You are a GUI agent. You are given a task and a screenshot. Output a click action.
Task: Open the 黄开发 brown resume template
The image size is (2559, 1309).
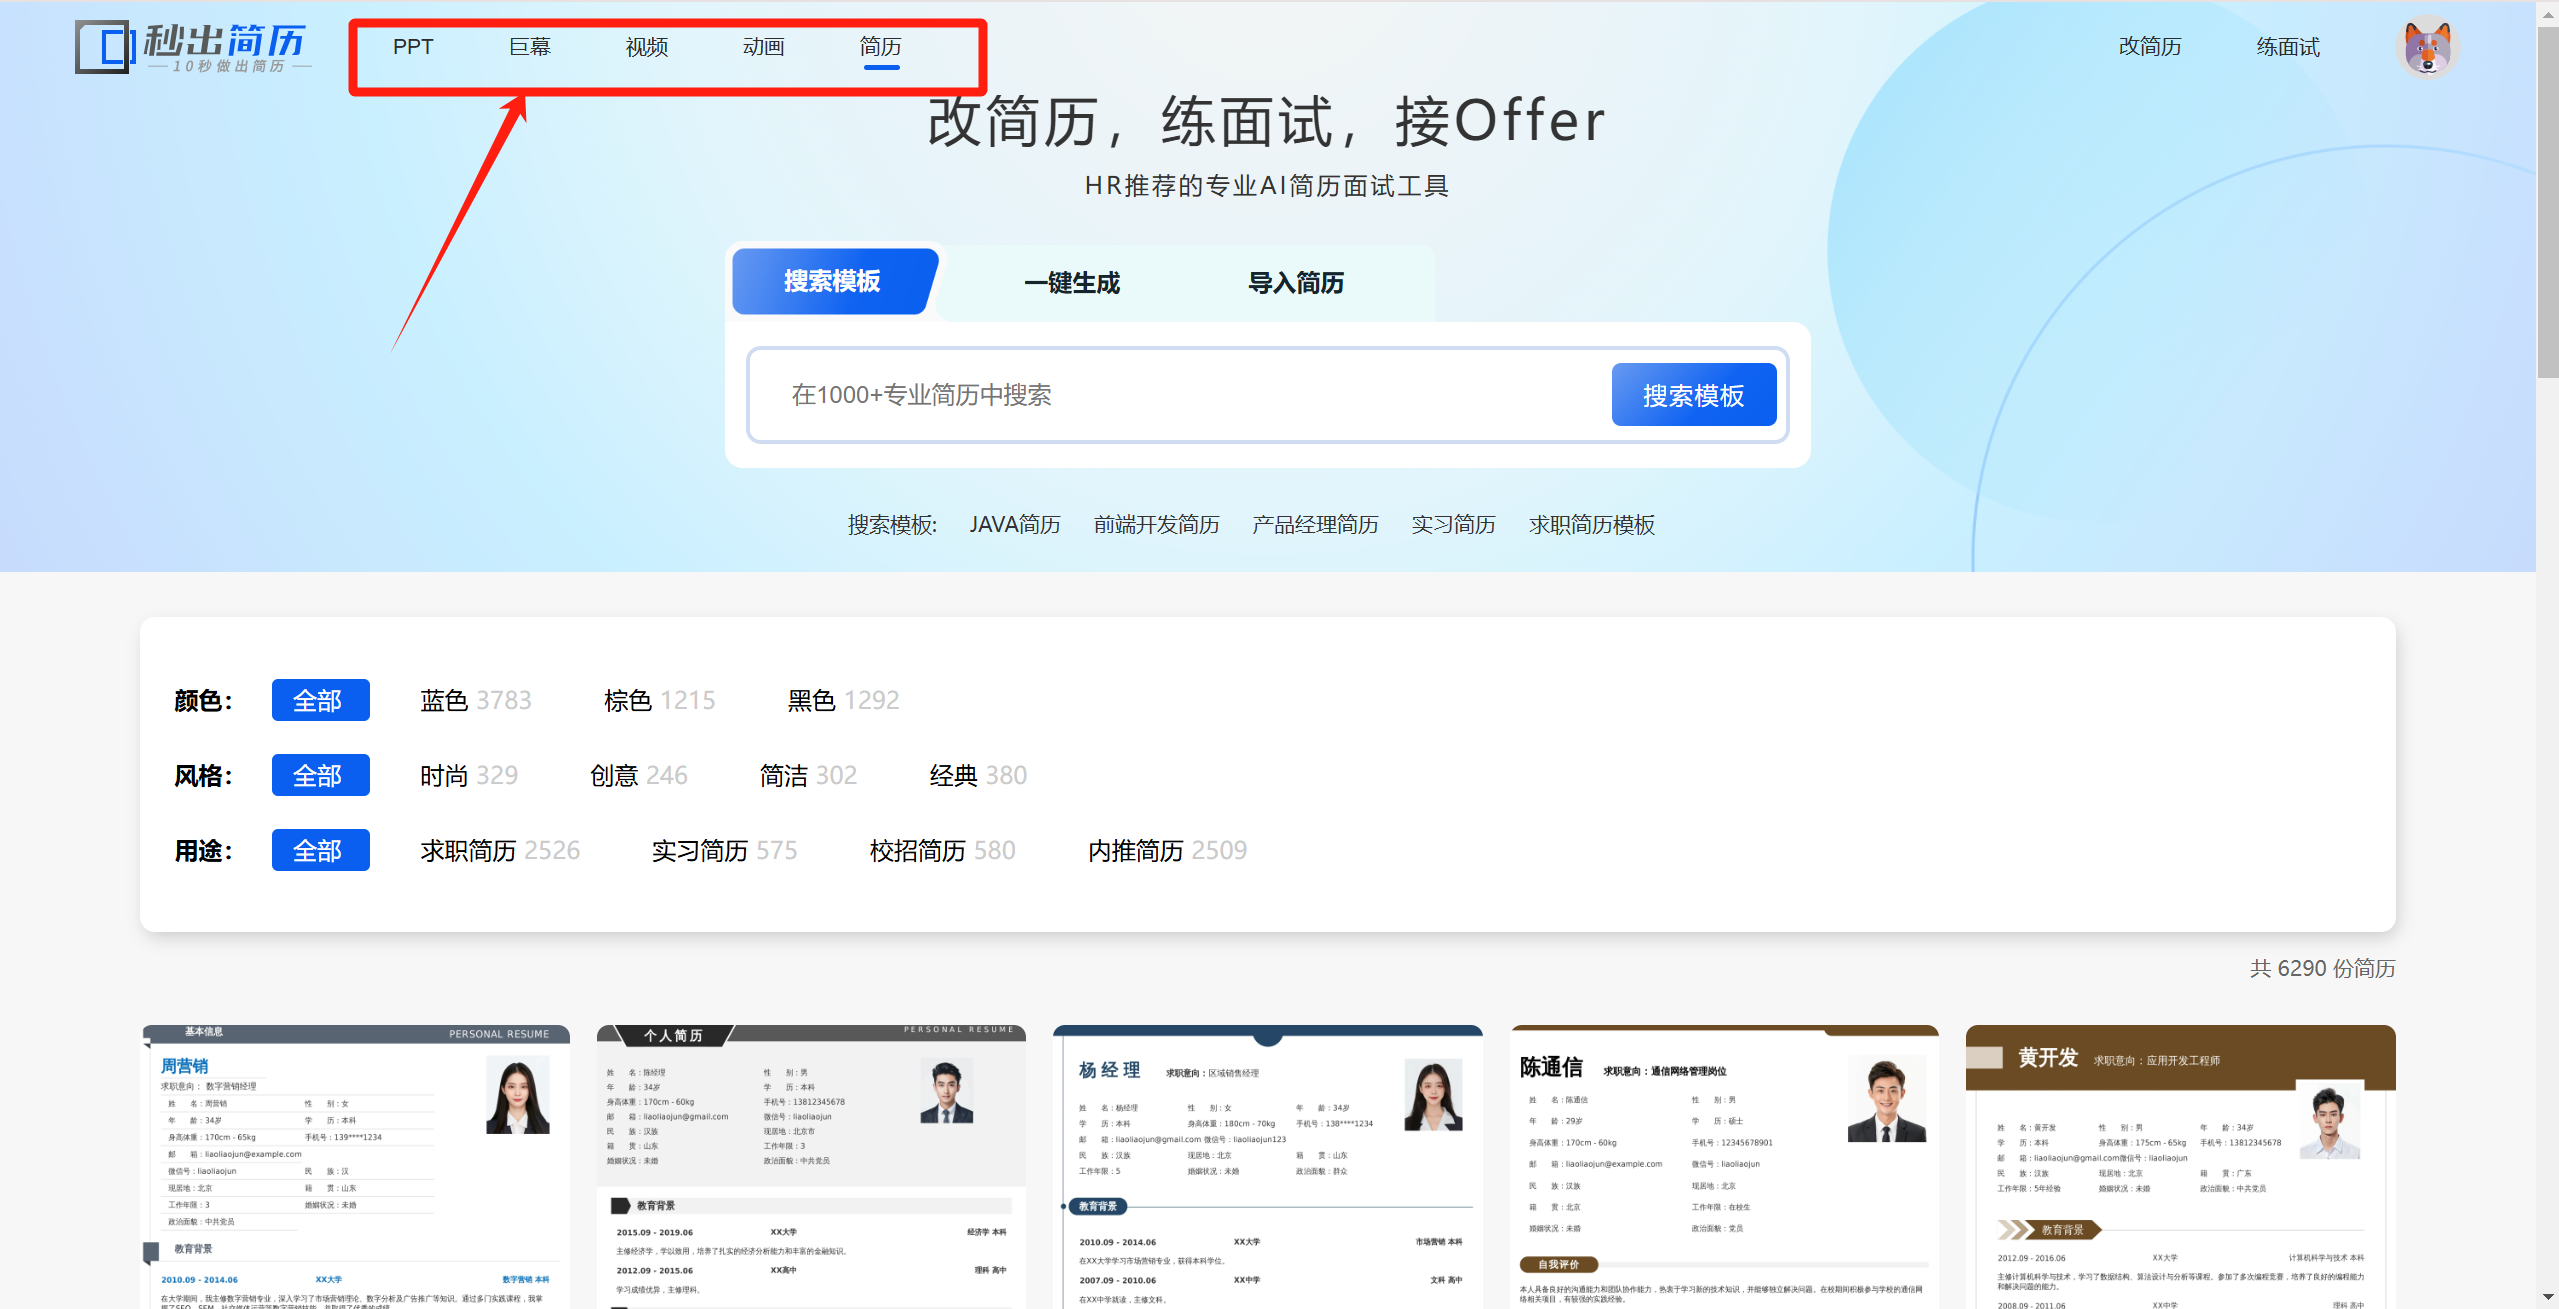coord(2181,1166)
